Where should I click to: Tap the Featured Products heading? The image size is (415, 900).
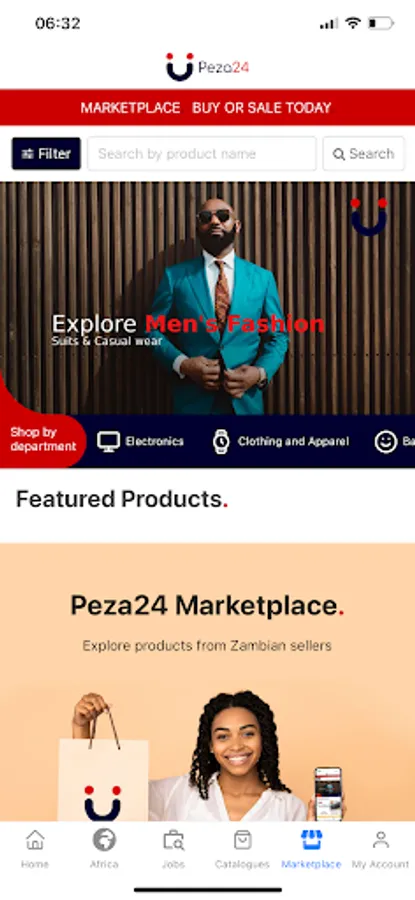coord(122,499)
